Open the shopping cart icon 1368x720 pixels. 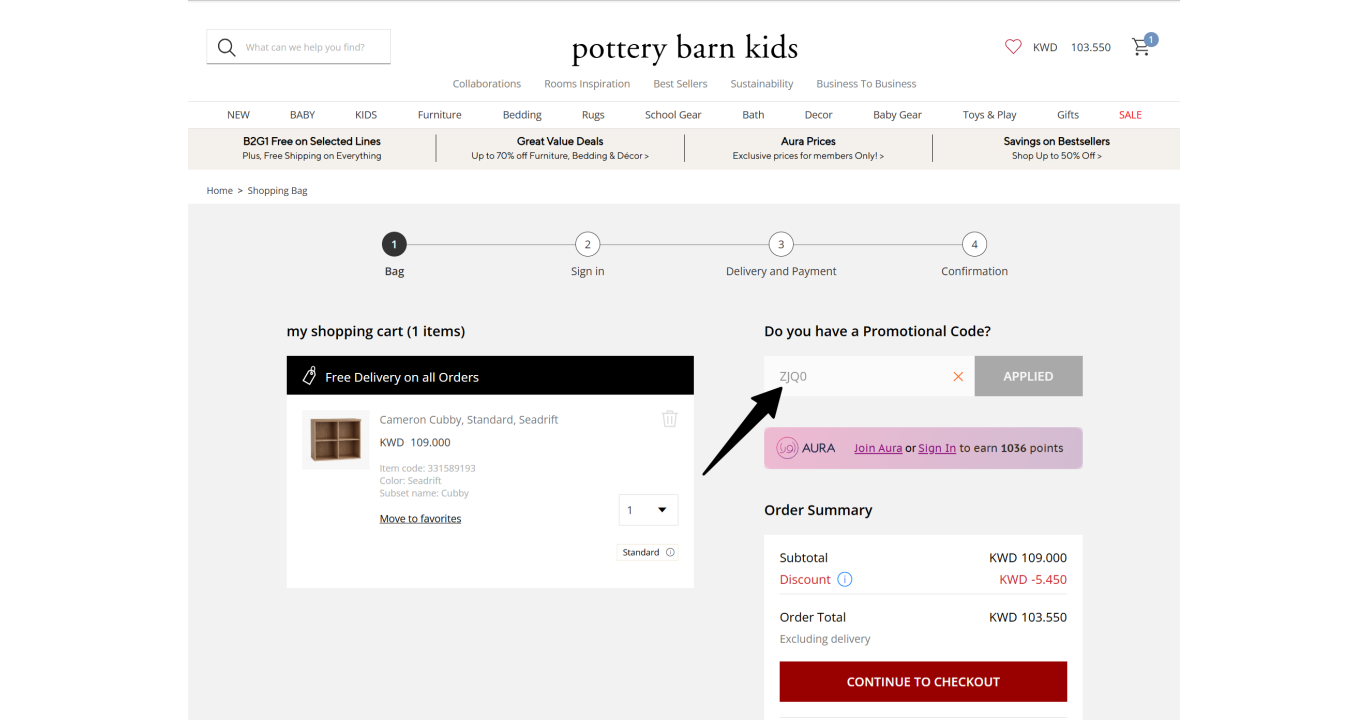(x=1141, y=47)
